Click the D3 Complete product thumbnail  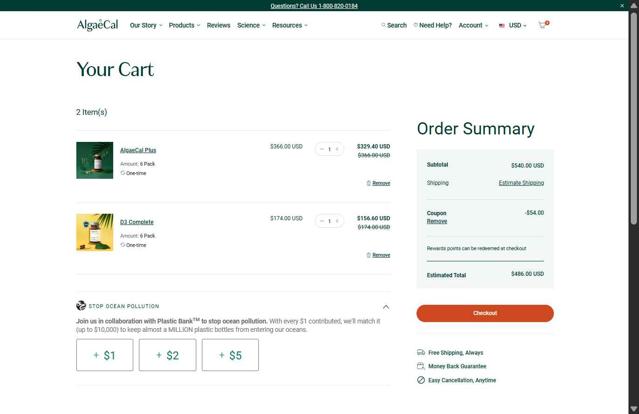click(95, 232)
